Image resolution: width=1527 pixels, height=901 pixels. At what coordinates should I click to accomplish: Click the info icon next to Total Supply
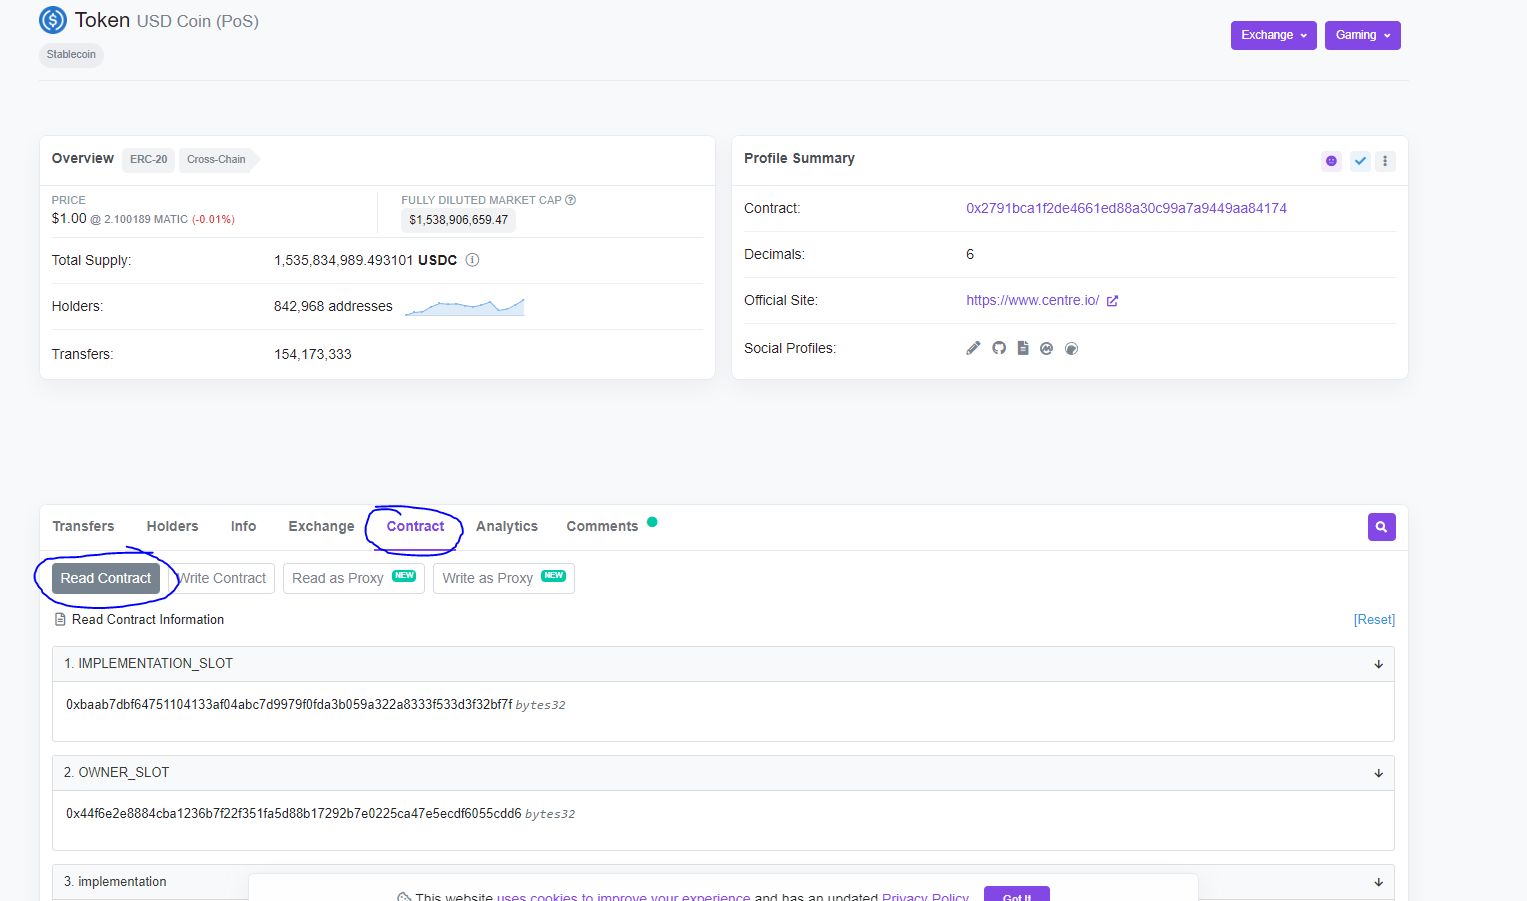(473, 260)
